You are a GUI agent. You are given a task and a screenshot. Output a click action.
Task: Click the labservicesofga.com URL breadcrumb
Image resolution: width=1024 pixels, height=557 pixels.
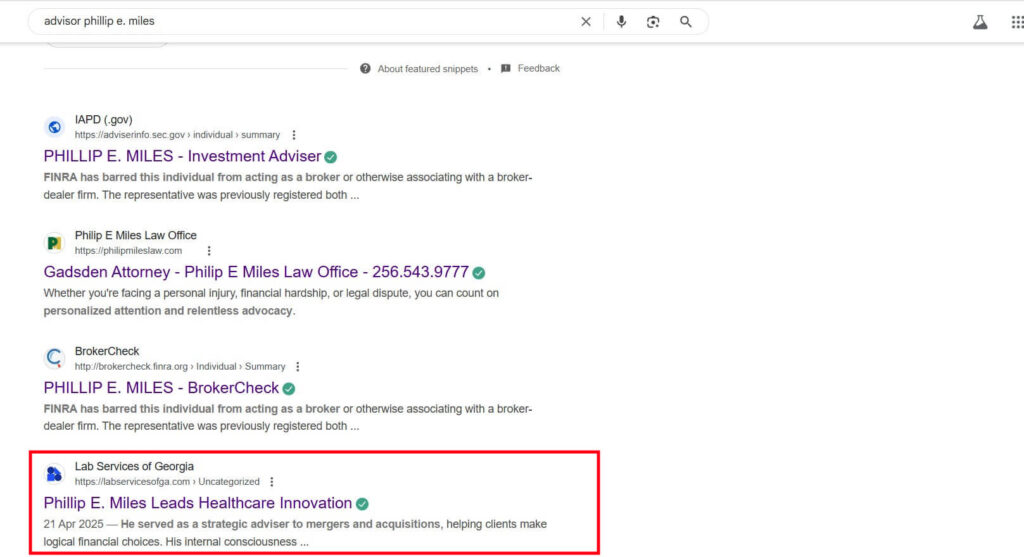[x=167, y=482]
